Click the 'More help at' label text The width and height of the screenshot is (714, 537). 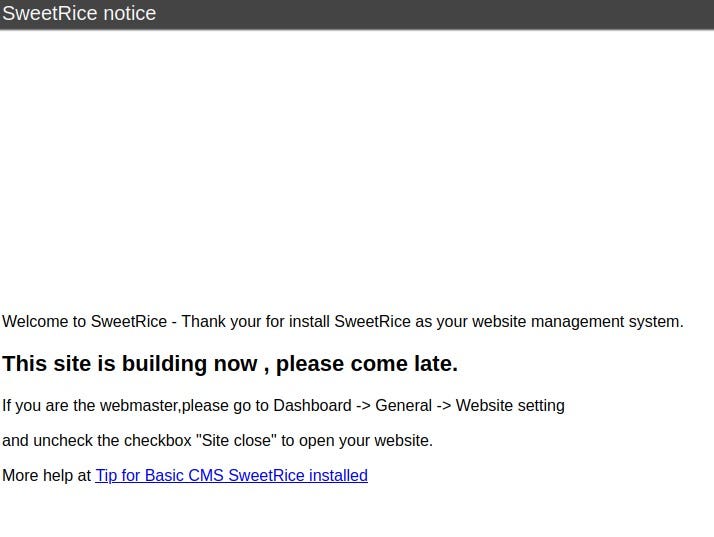[46, 476]
